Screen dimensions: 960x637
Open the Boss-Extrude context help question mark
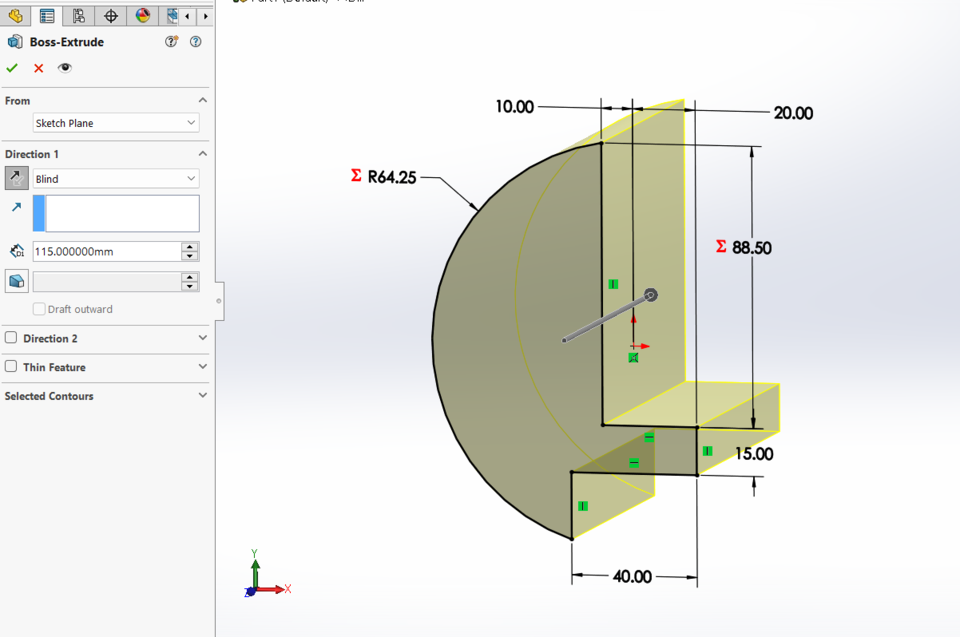click(196, 42)
